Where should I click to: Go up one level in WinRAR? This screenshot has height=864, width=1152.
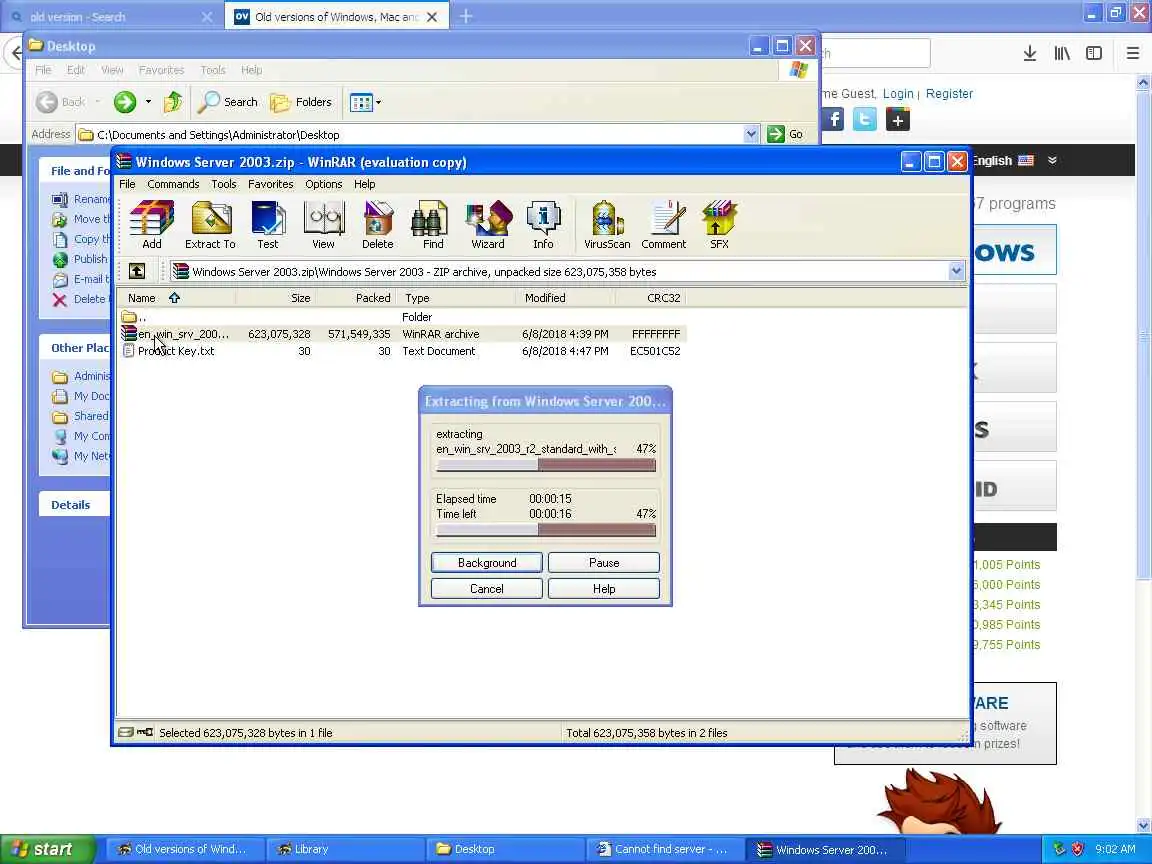(137, 271)
